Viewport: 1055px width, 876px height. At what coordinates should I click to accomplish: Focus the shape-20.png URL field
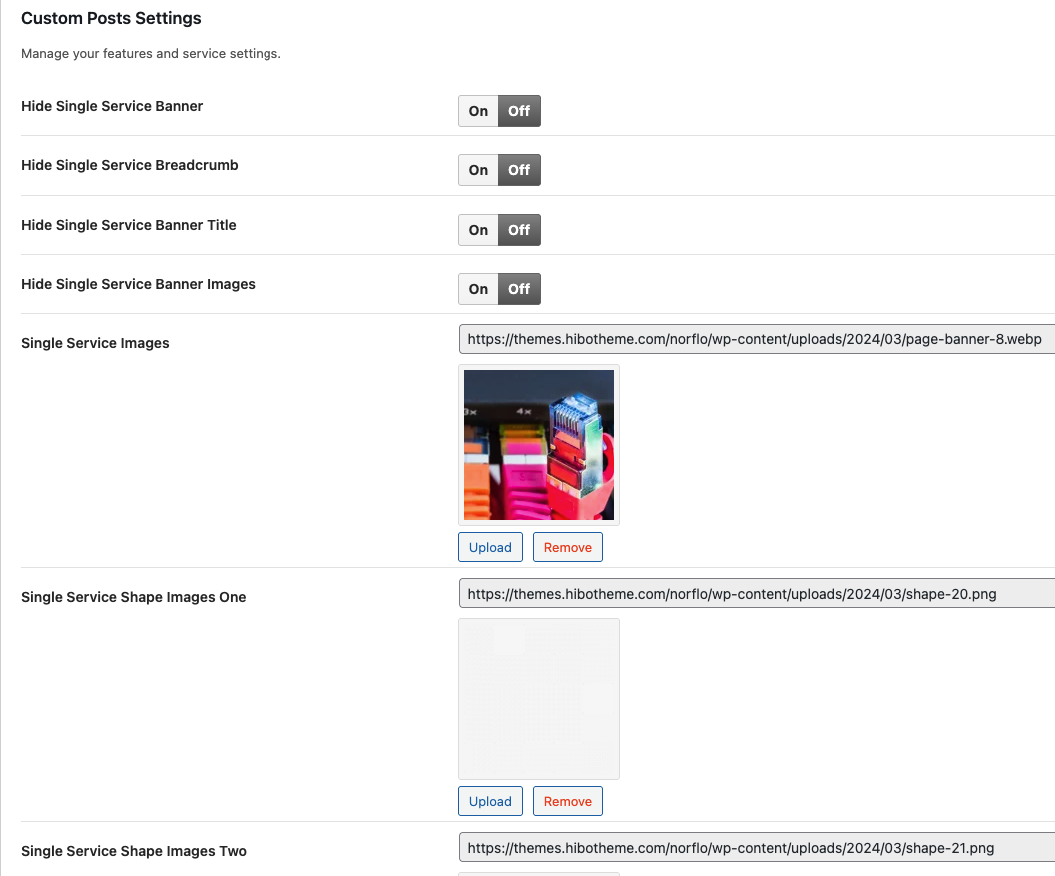click(755, 593)
